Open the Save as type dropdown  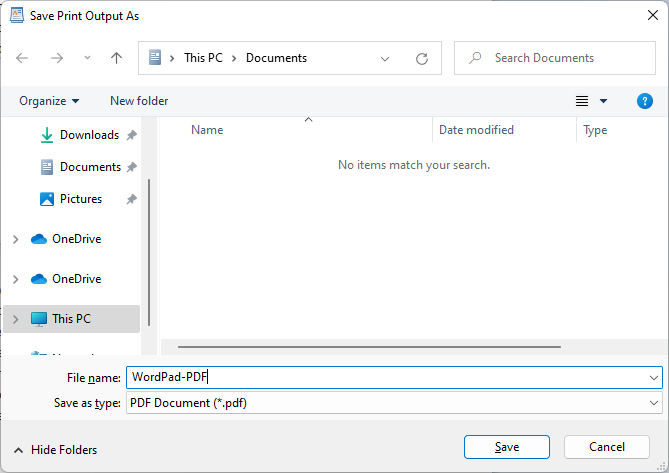point(655,403)
